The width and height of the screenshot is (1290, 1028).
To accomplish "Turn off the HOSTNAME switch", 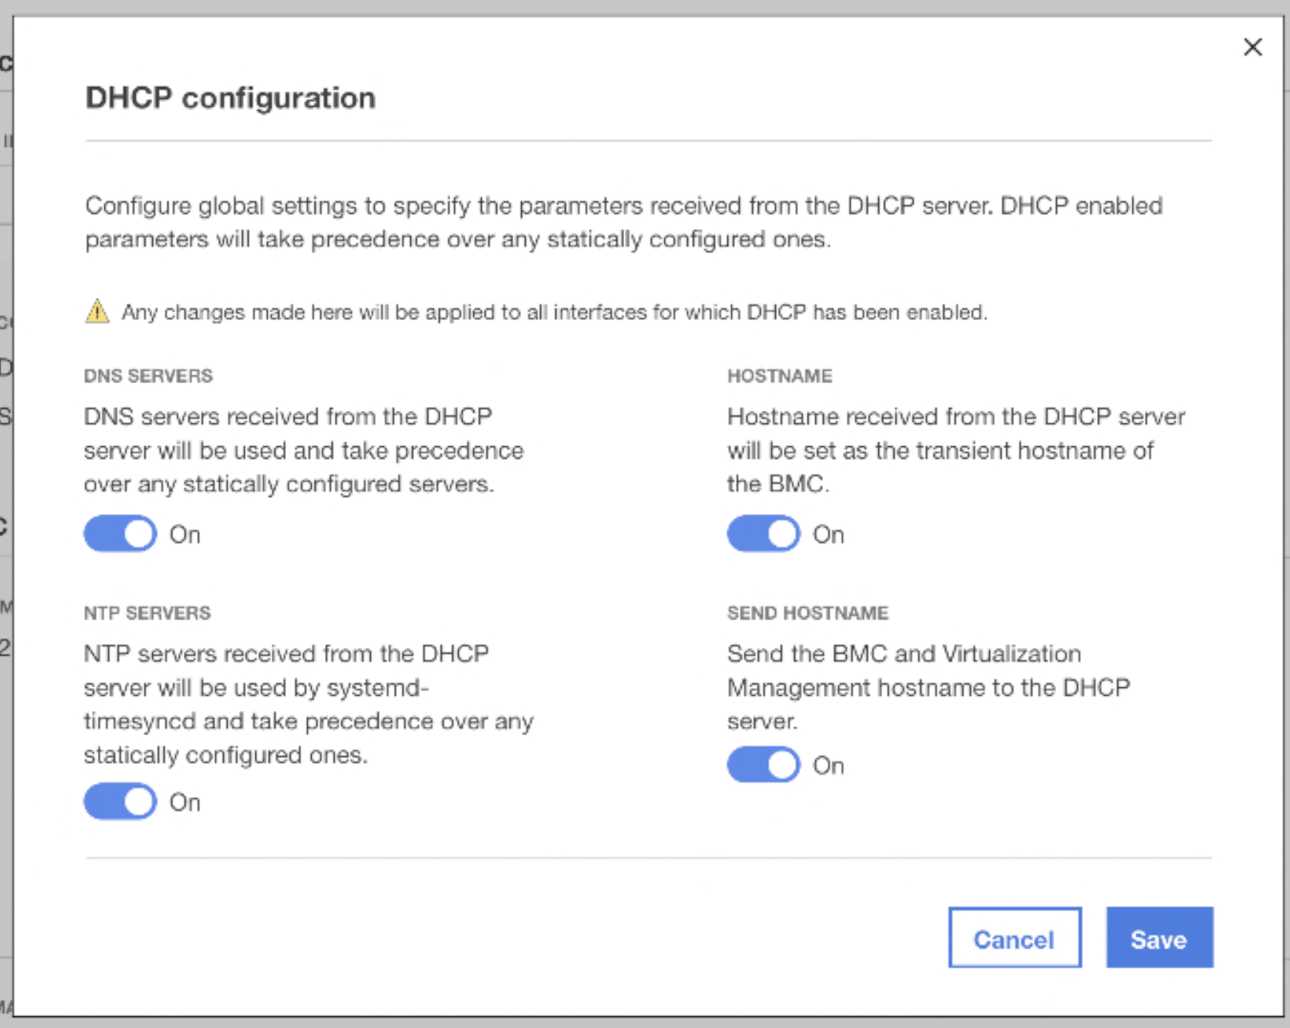I will point(763,533).
